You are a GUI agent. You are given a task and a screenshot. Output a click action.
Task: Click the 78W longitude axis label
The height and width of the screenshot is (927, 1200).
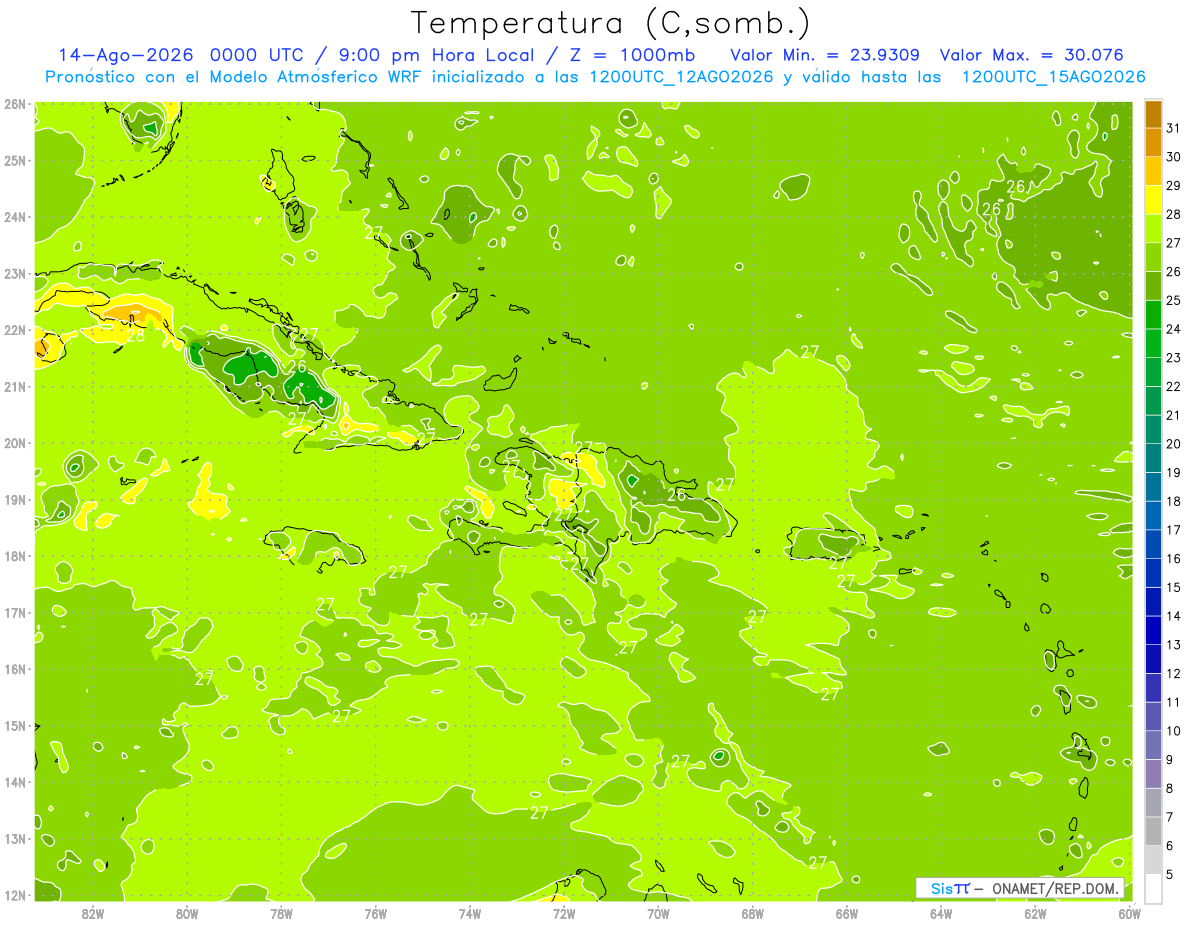tap(281, 913)
